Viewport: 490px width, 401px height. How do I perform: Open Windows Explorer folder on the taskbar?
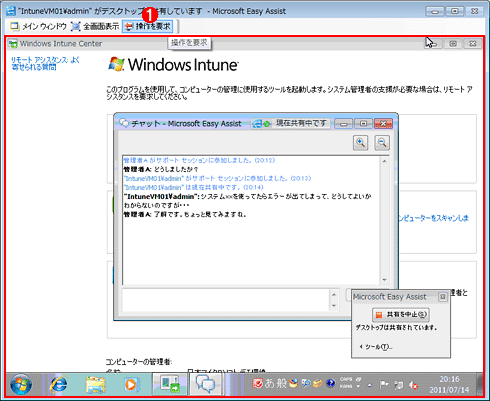(x=95, y=384)
